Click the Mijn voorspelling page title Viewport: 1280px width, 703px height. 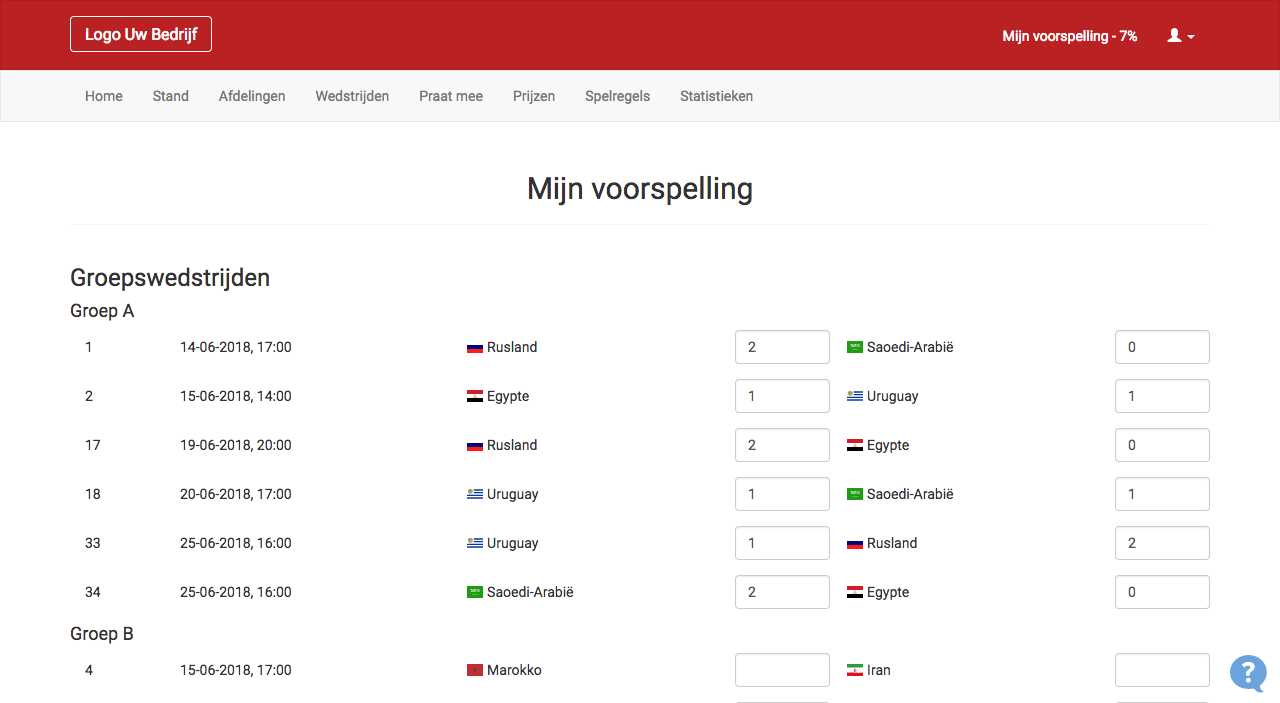pos(640,188)
